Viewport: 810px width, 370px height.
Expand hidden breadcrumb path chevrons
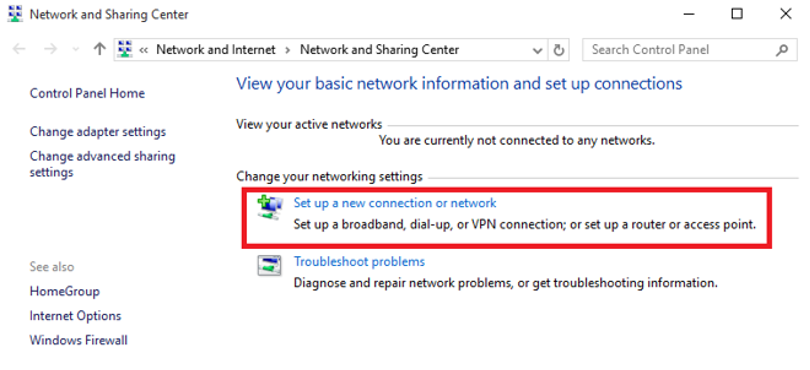(144, 50)
